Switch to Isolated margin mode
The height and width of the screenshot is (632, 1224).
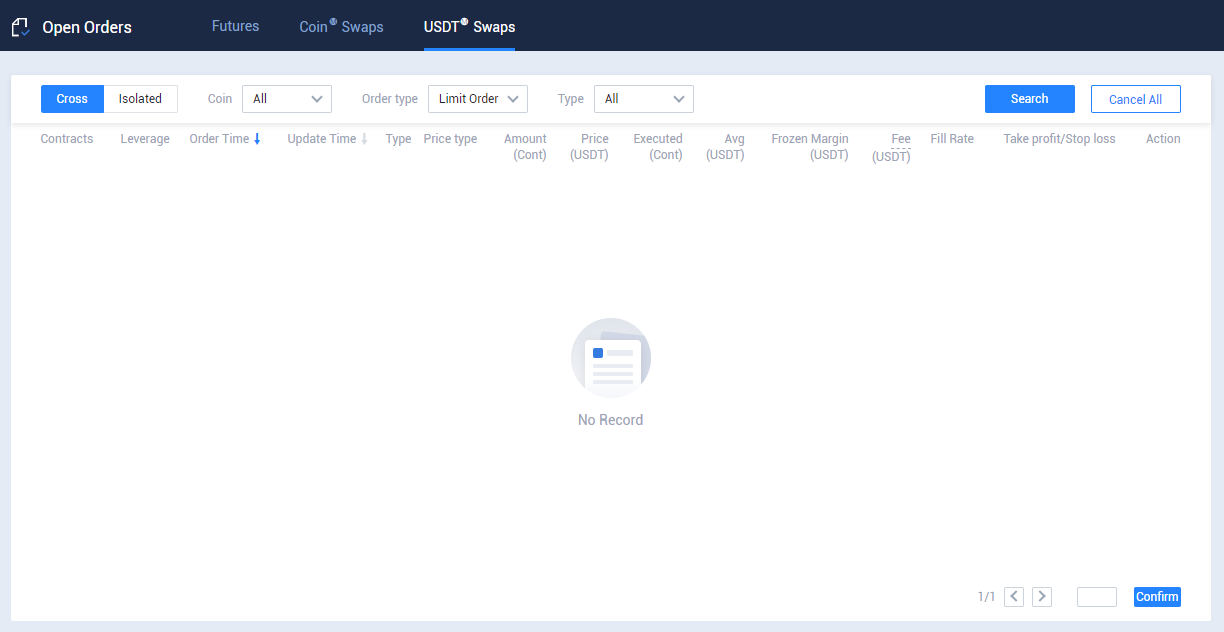(140, 99)
